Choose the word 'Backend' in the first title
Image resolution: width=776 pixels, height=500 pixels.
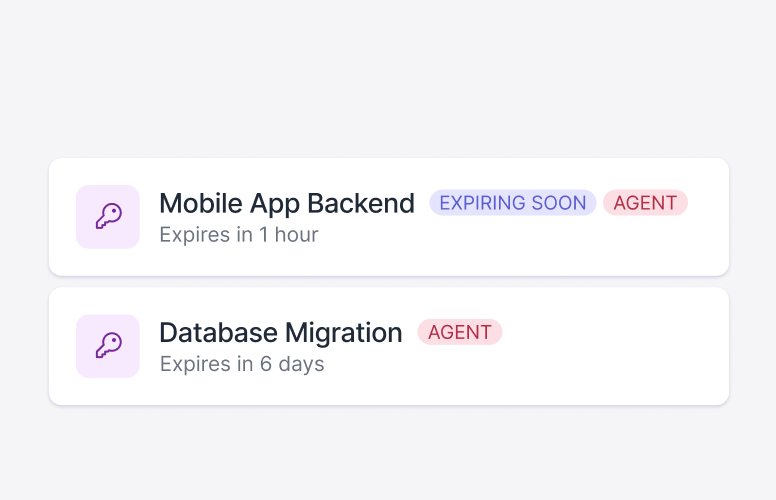[x=361, y=203]
